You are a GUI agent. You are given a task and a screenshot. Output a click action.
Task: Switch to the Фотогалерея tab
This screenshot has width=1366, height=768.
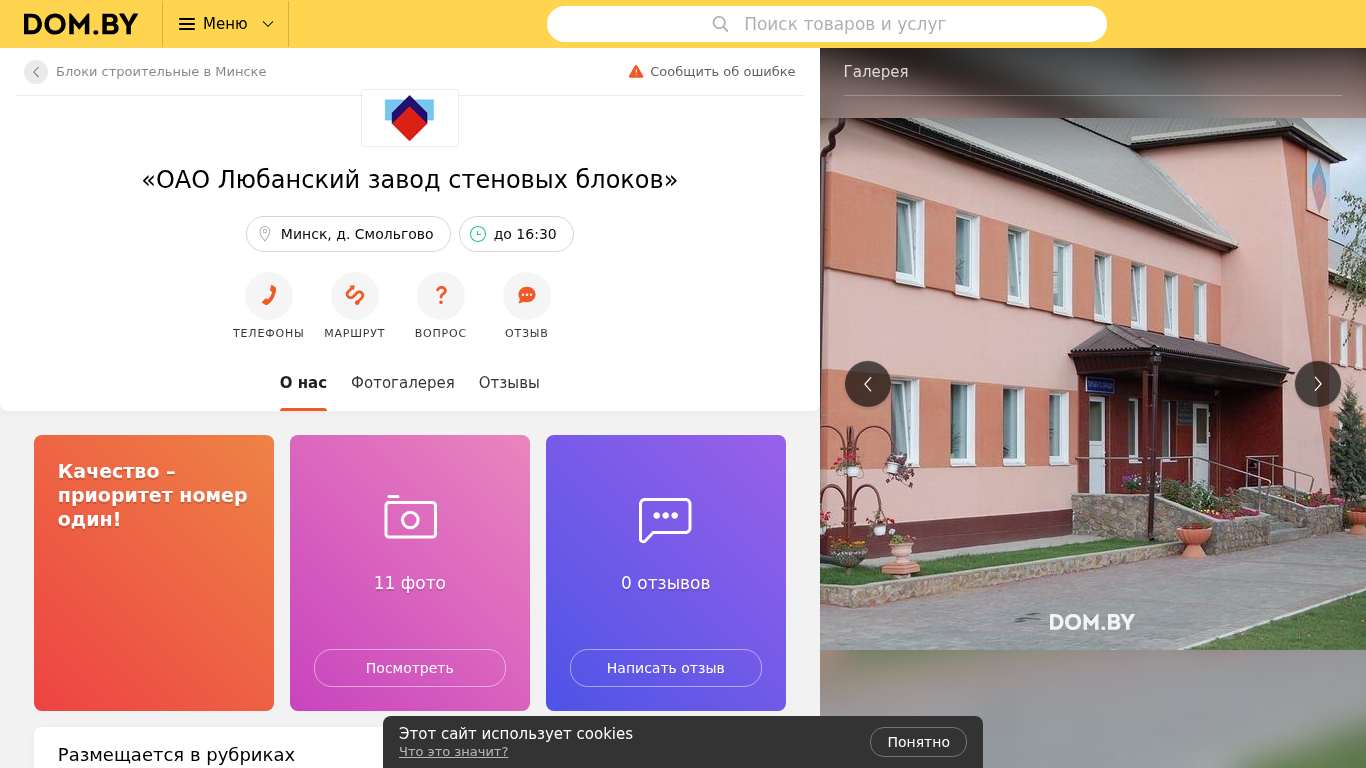click(x=403, y=383)
